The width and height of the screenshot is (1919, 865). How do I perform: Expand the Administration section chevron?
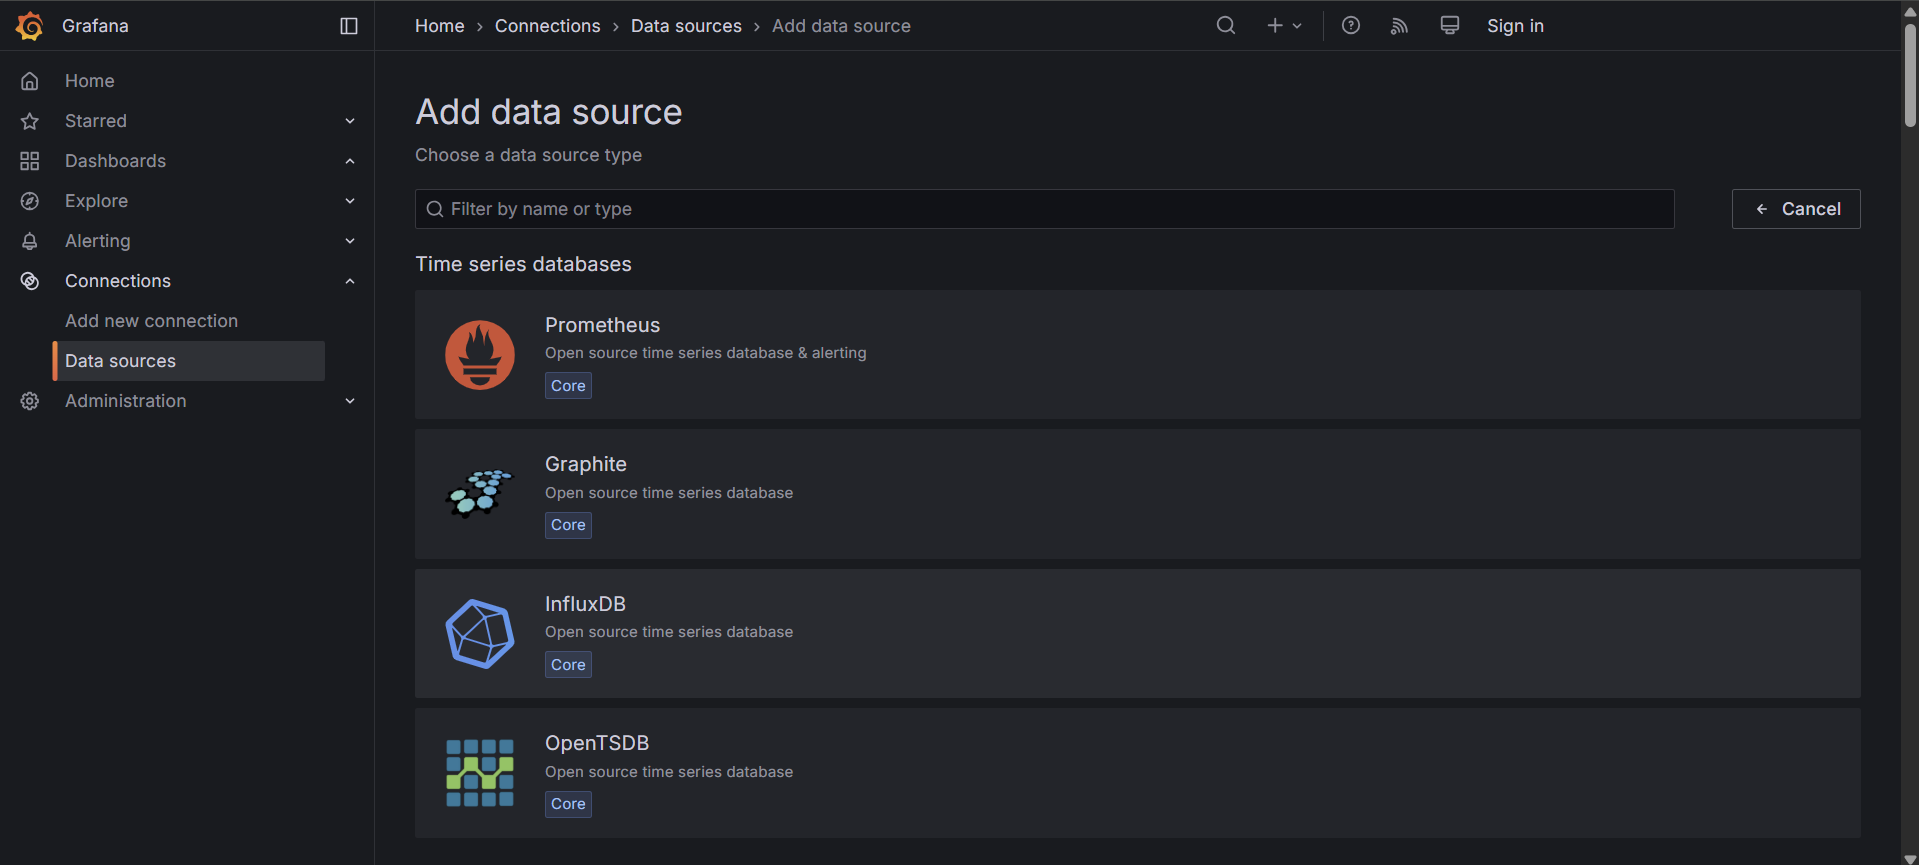pyautogui.click(x=350, y=401)
